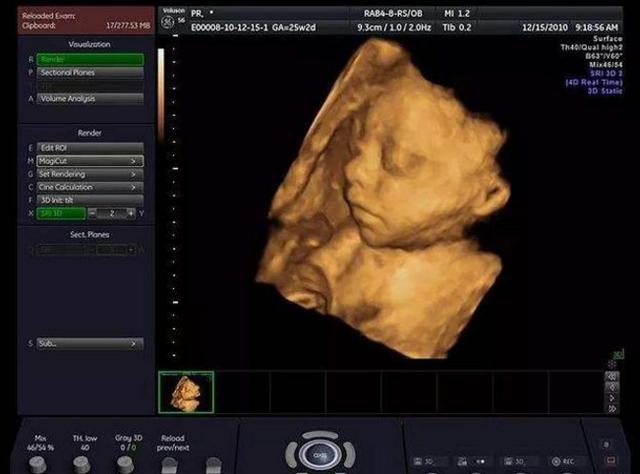Click the 'Th40/Qual high2' info text
Viewport: 640px width, 474px height.
point(592,47)
